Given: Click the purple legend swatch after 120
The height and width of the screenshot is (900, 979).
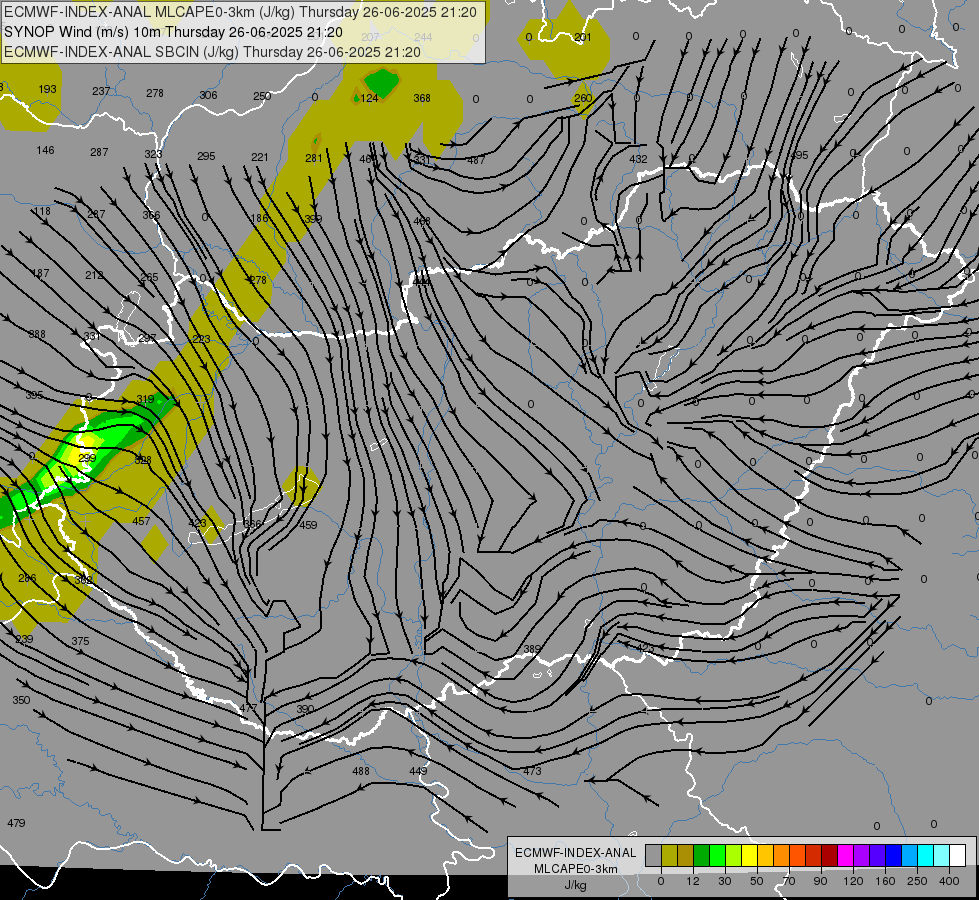Looking at the screenshot, I should click(862, 855).
